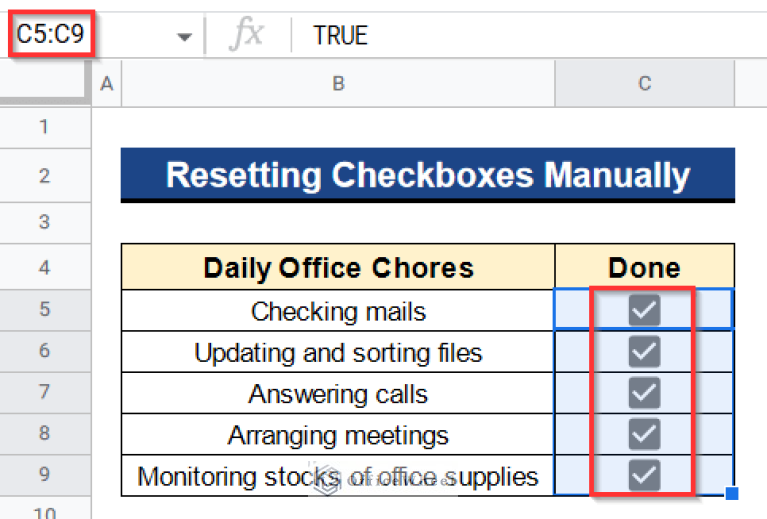The width and height of the screenshot is (767, 519).
Task: Select row 5 header
Action: [x=44, y=310]
